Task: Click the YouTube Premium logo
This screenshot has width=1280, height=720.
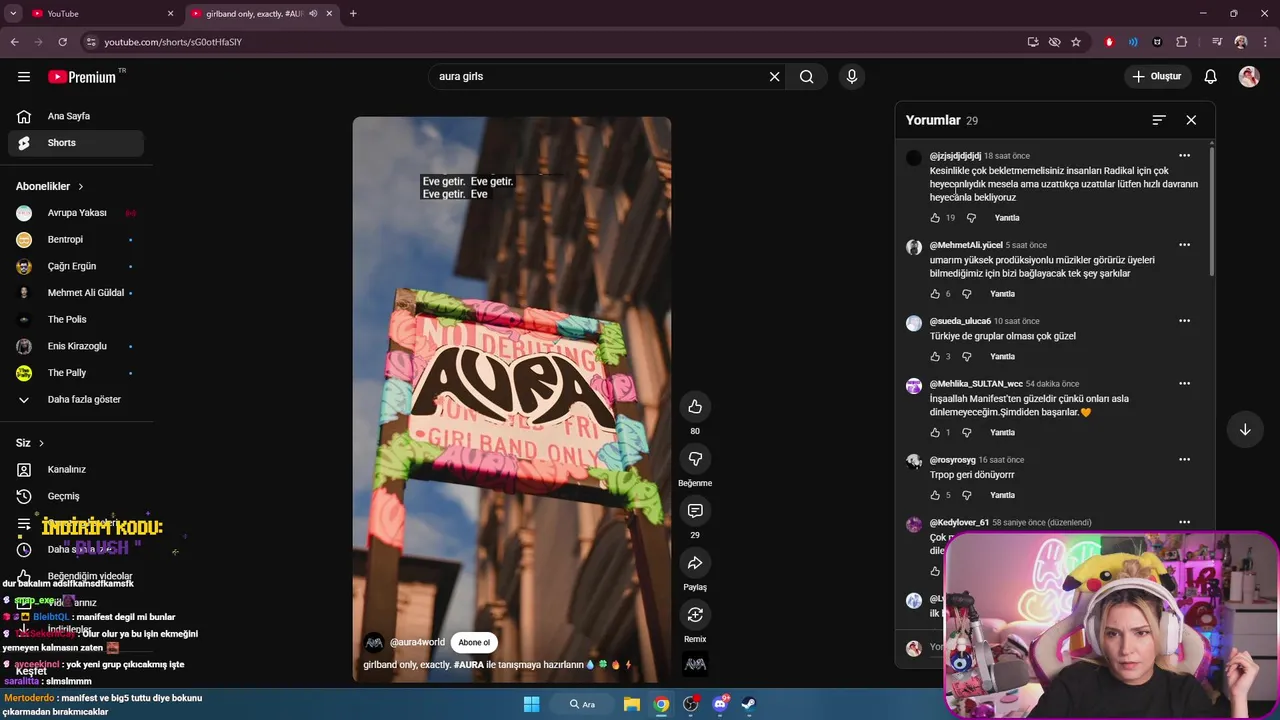Action: (82, 77)
